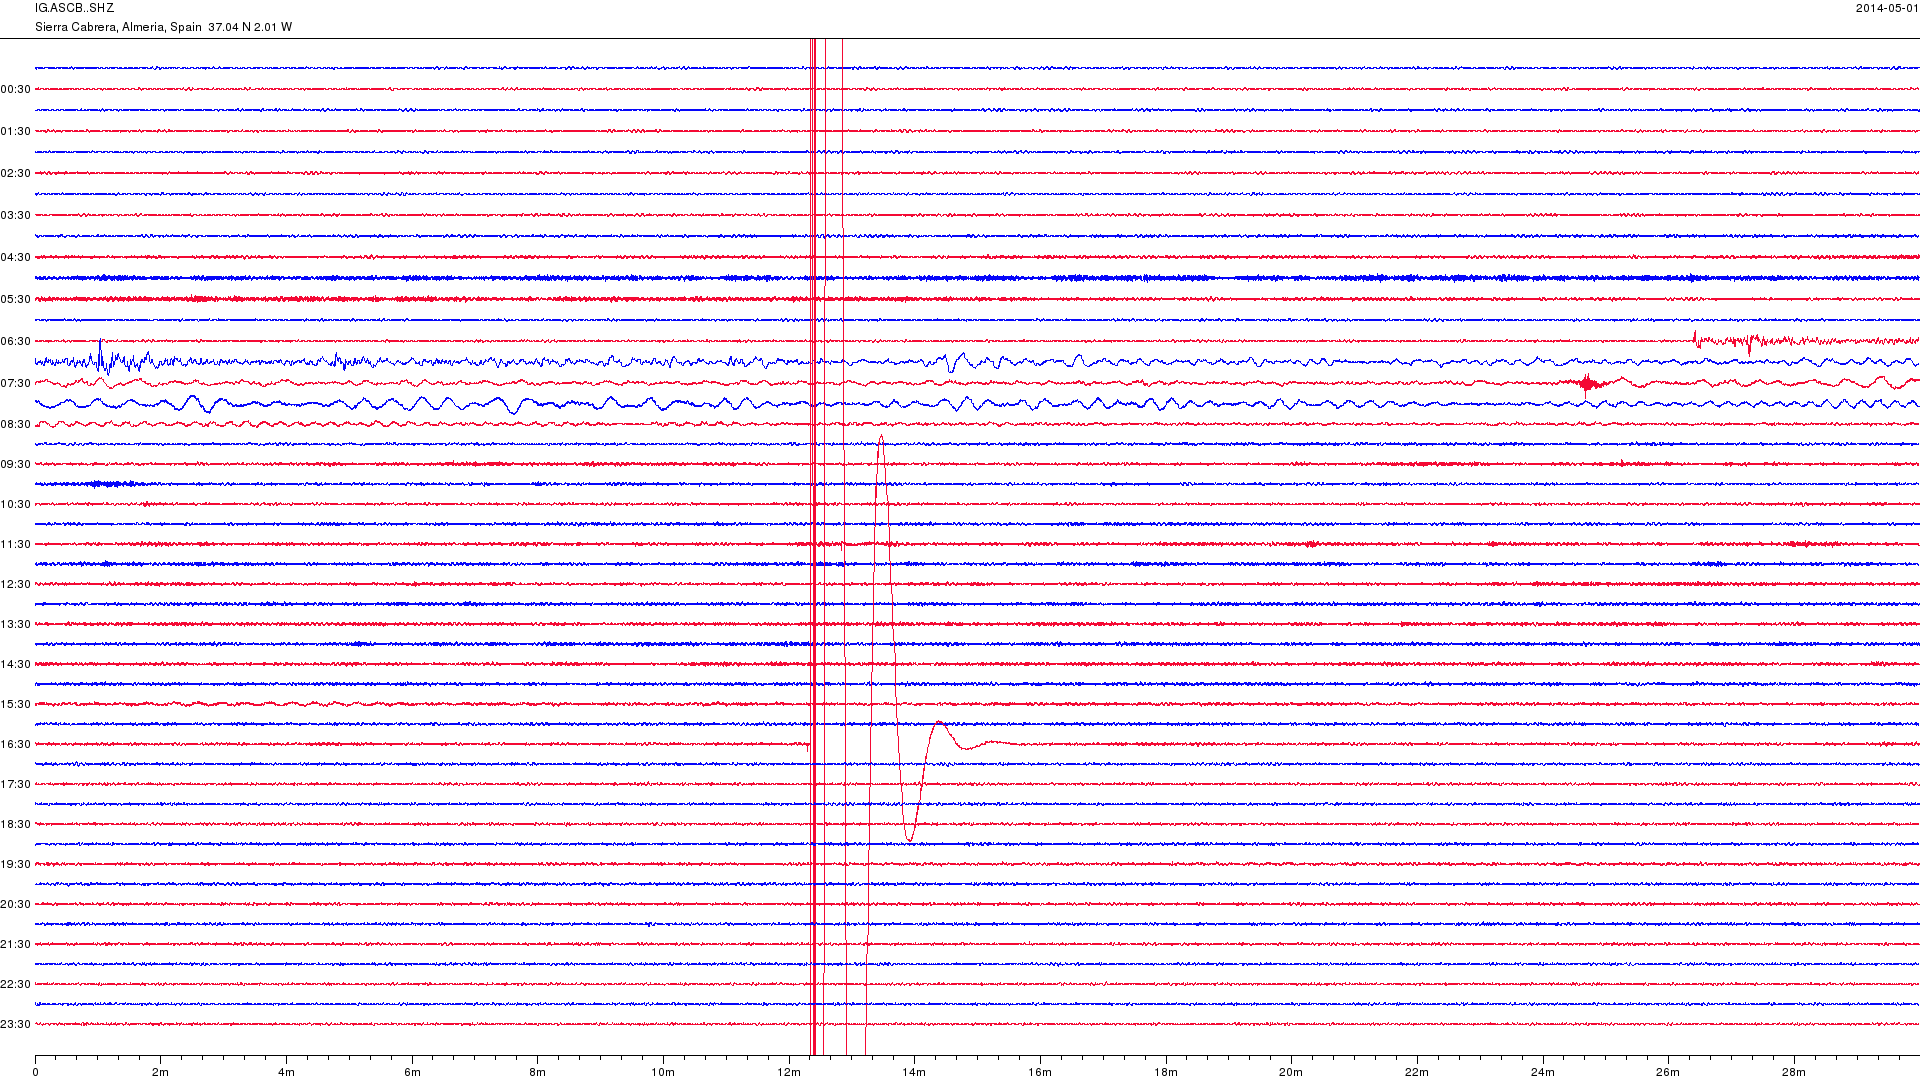
Task: Click the 01:30 time label
Action: [16, 132]
